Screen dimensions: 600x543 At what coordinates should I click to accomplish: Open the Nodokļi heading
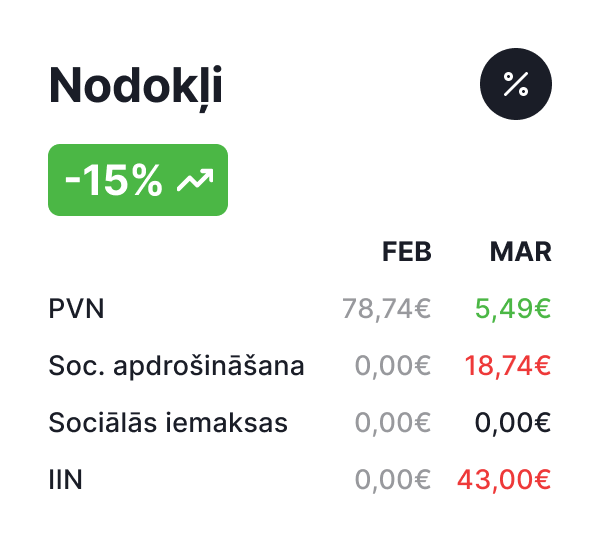pyautogui.click(x=135, y=86)
